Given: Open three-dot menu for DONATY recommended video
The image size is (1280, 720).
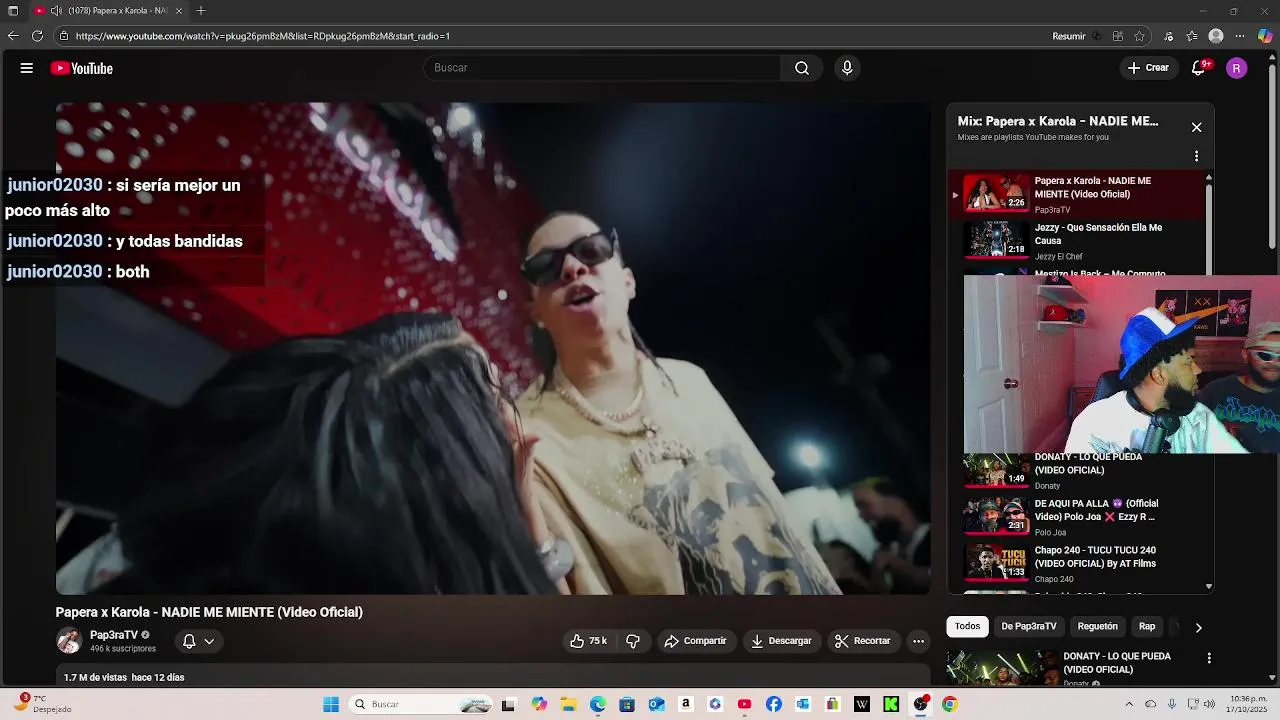Looking at the screenshot, I should pyautogui.click(x=1209, y=658).
